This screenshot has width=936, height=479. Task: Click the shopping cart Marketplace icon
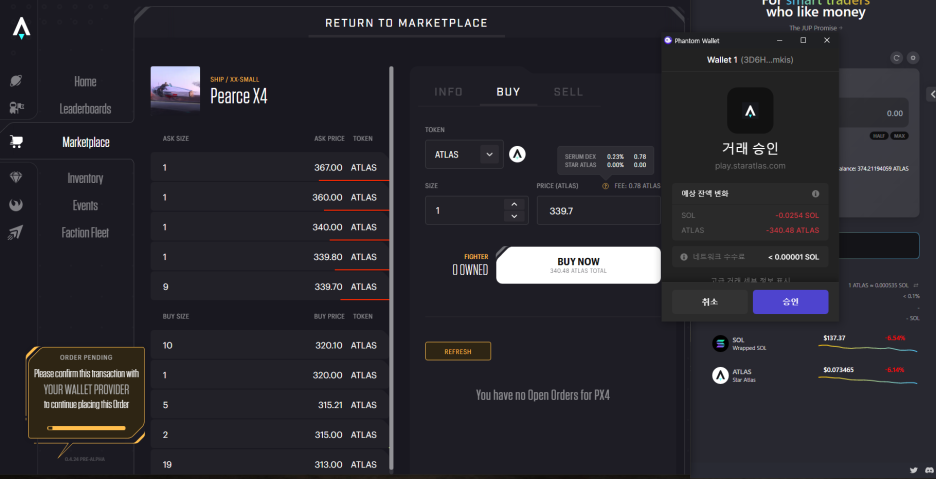(x=16, y=142)
